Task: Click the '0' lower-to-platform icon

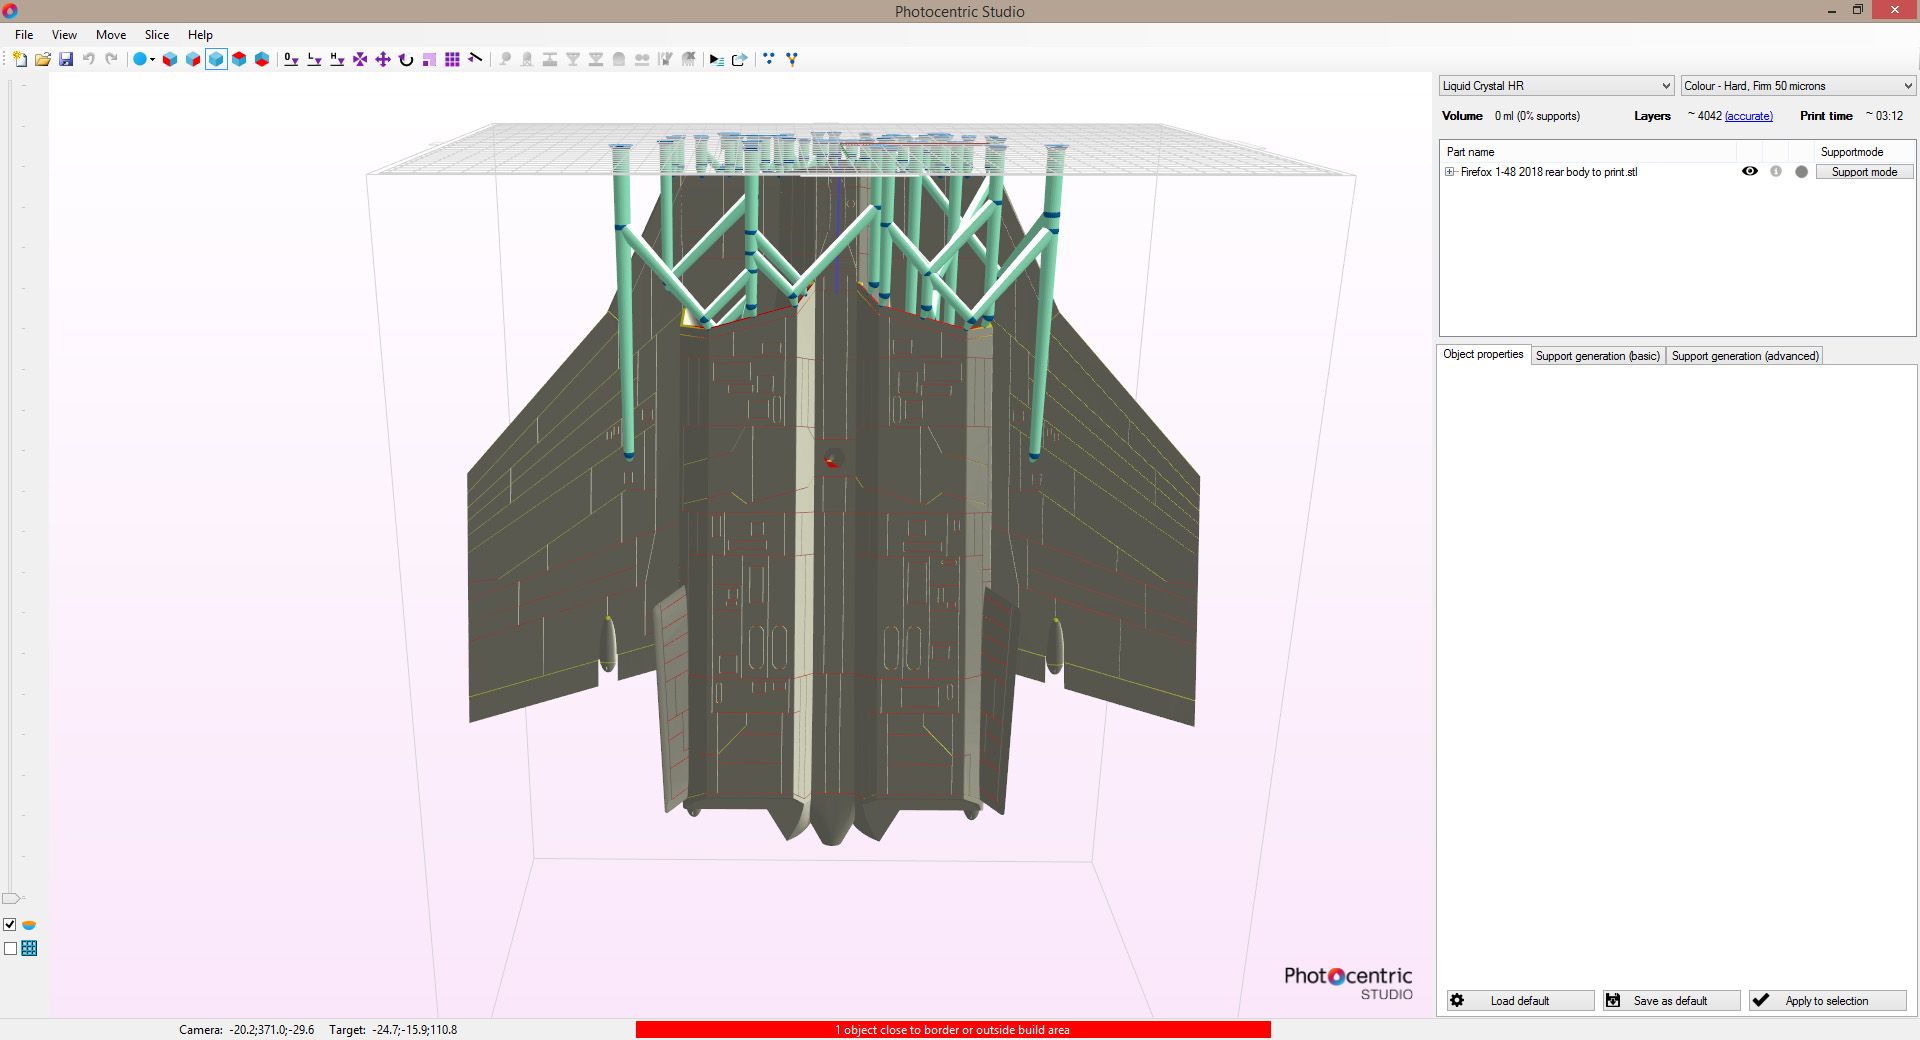Action: tap(291, 59)
